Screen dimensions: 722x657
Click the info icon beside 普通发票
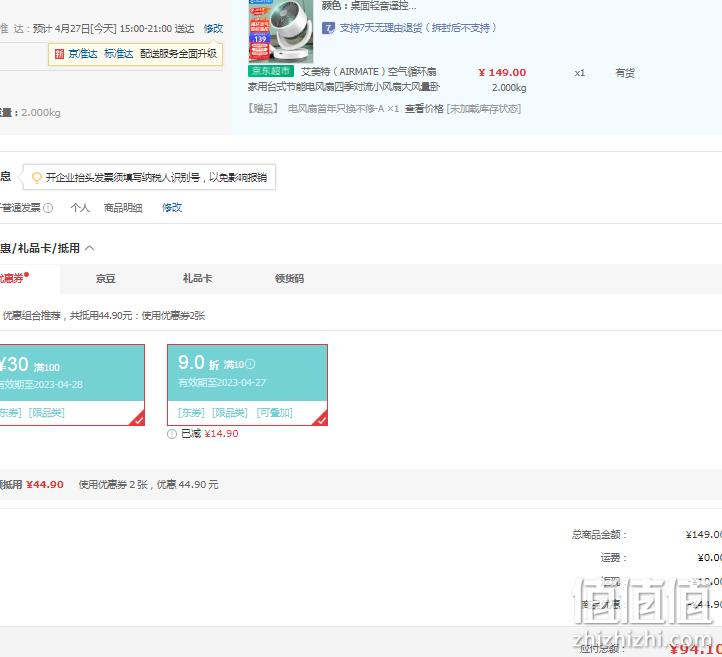coord(48,208)
